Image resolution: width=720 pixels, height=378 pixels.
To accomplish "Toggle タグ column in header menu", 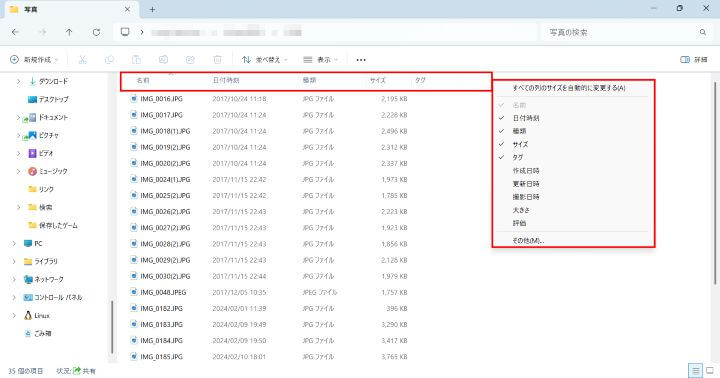I will coord(518,157).
